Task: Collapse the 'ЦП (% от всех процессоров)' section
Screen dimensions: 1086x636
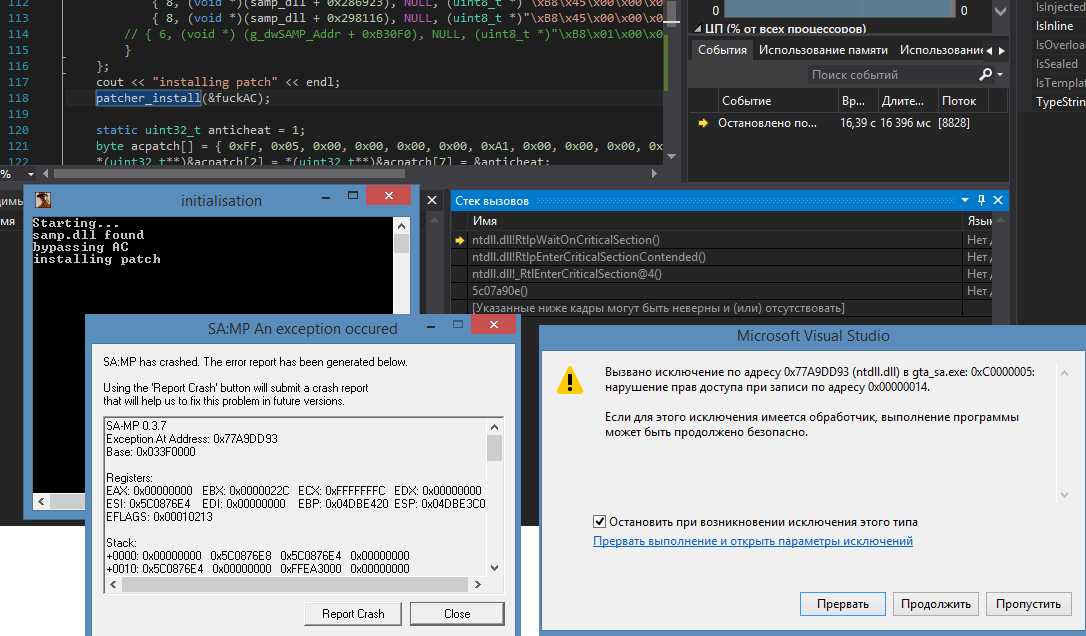Action: pos(697,29)
